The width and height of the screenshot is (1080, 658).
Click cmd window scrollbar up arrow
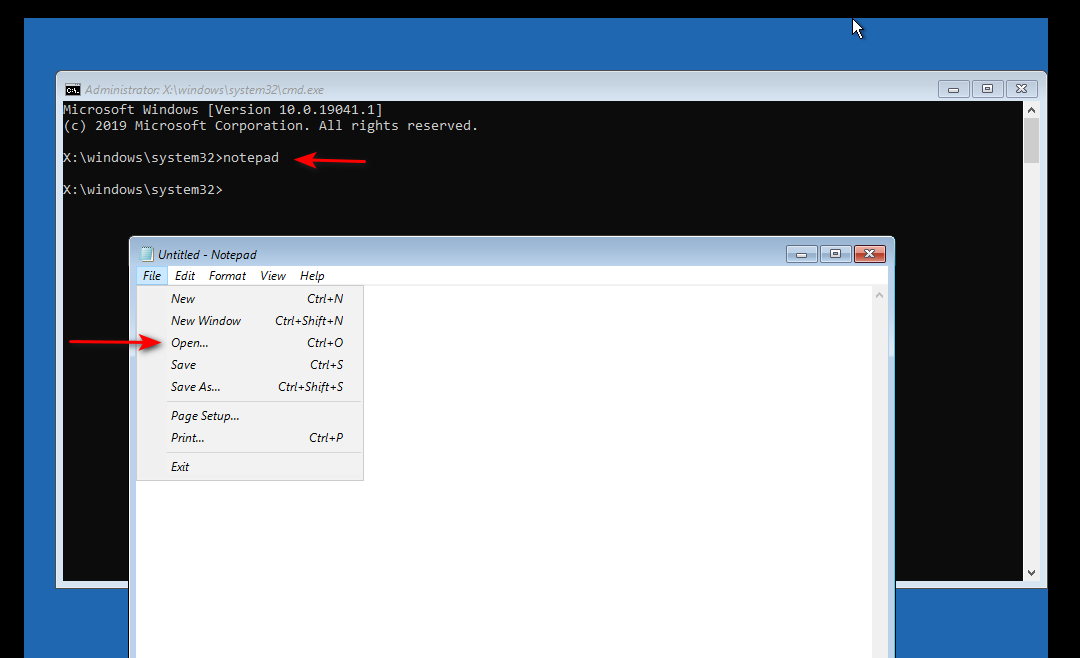coord(1031,110)
